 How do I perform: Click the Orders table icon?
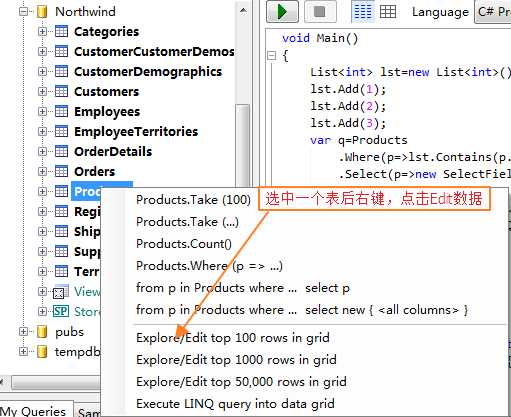[61, 171]
